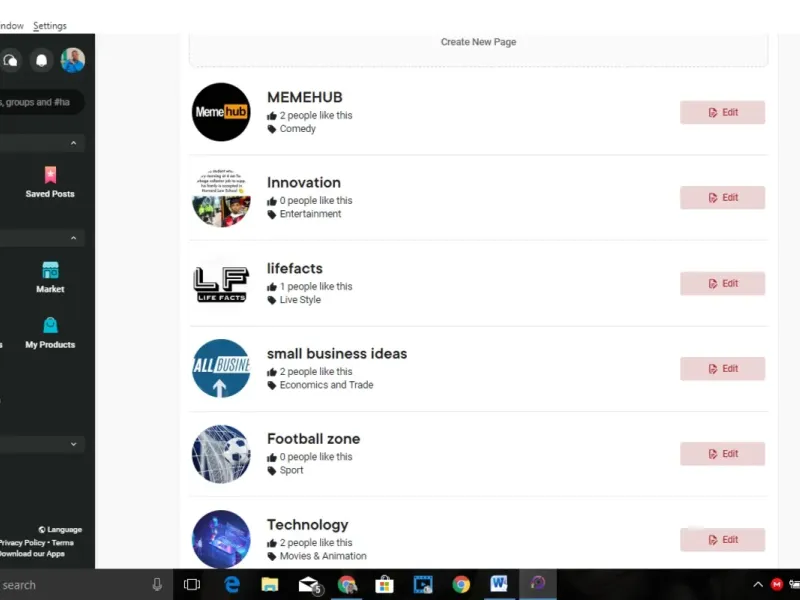Image resolution: width=800 pixels, height=600 pixels.
Task: Click the red M tray icon
Action: pos(777,584)
